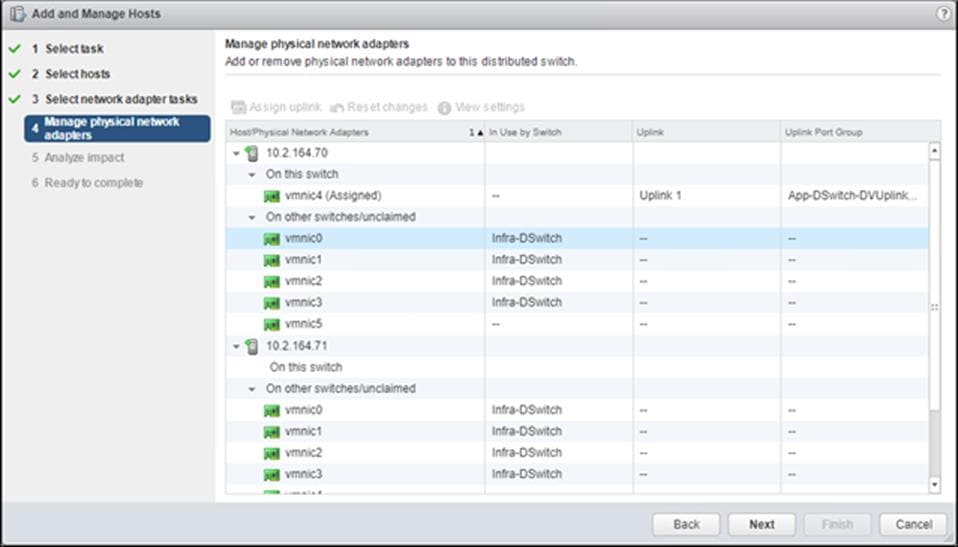The height and width of the screenshot is (547, 958).
Task: Click vmnic3 adapter icon under host 10.2.164.70
Action: 272,303
